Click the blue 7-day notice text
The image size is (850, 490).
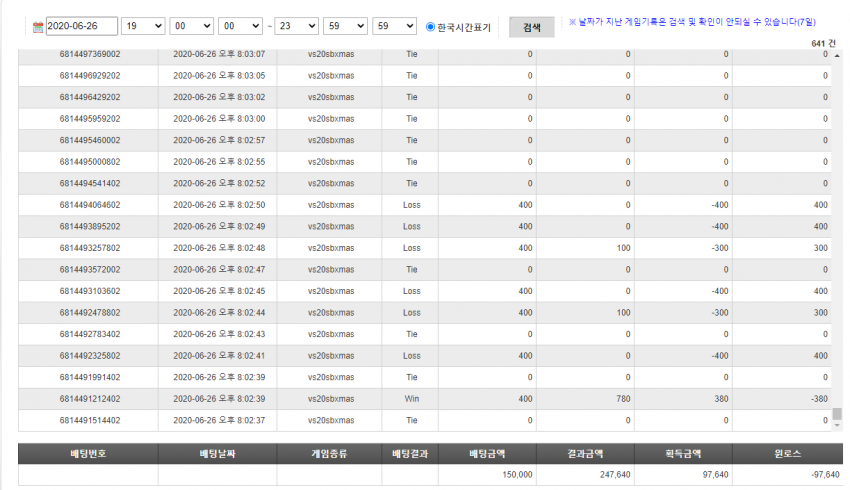692,22
